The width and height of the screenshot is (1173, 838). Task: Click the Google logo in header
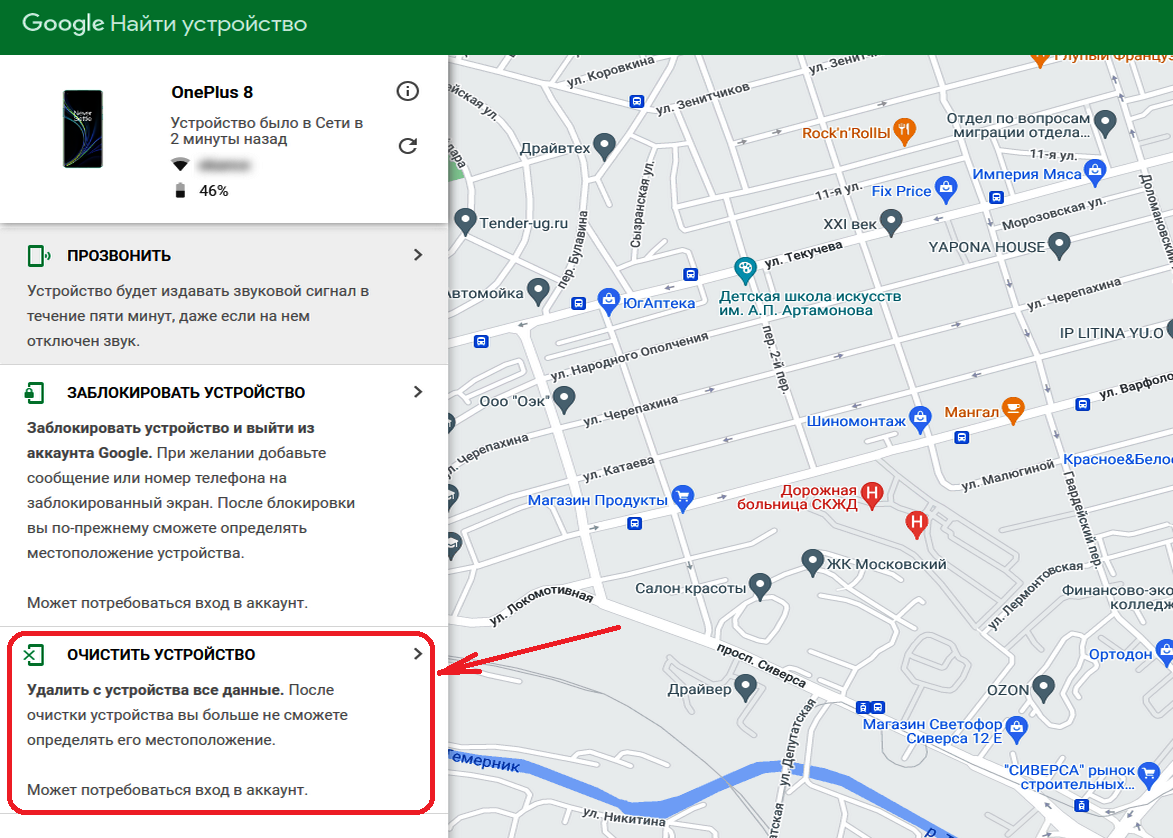pos(63,23)
